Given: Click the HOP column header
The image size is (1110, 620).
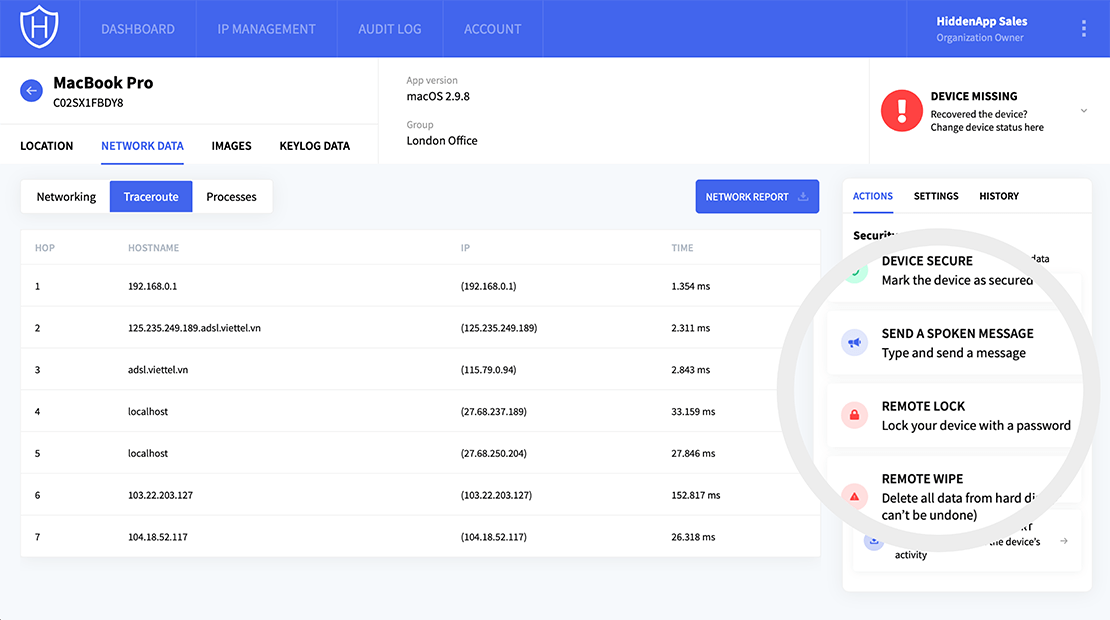Looking at the screenshot, I should pyautogui.click(x=45, y=248).
